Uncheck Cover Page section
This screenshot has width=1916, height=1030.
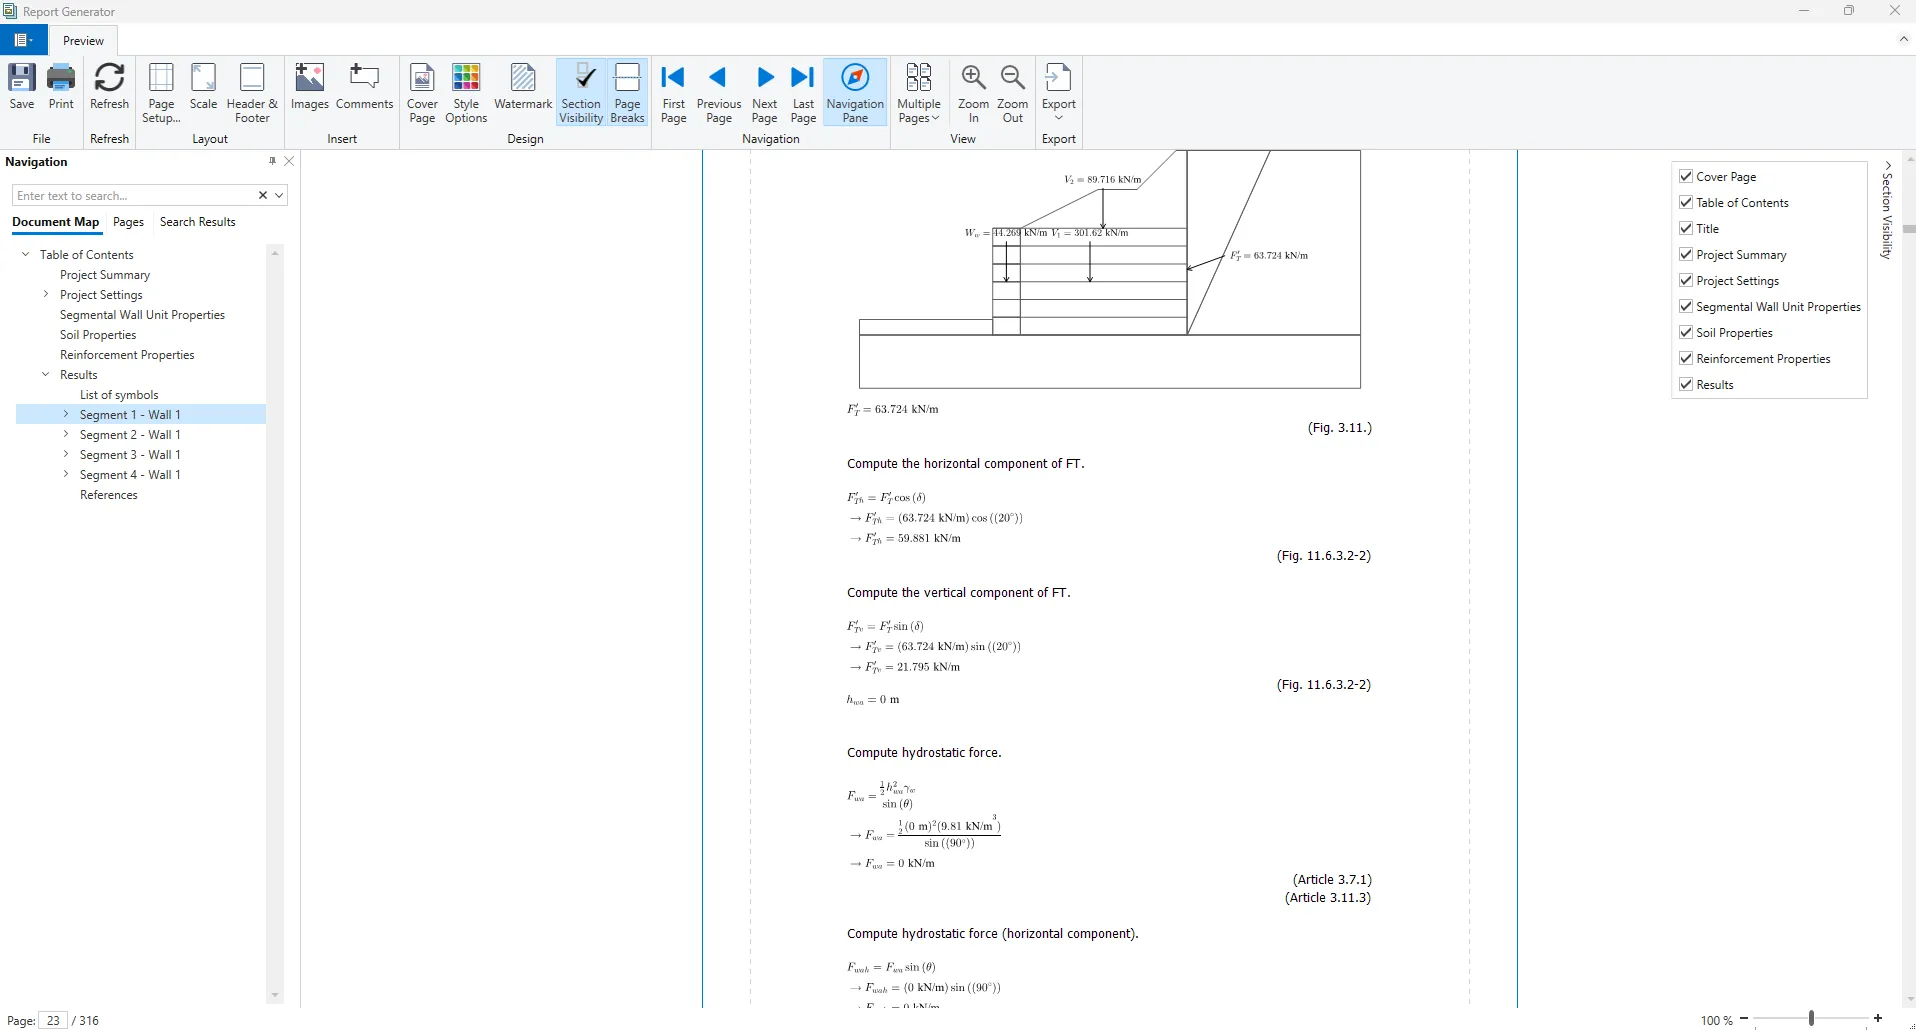pyautogui.click(x=1686, y=176)
